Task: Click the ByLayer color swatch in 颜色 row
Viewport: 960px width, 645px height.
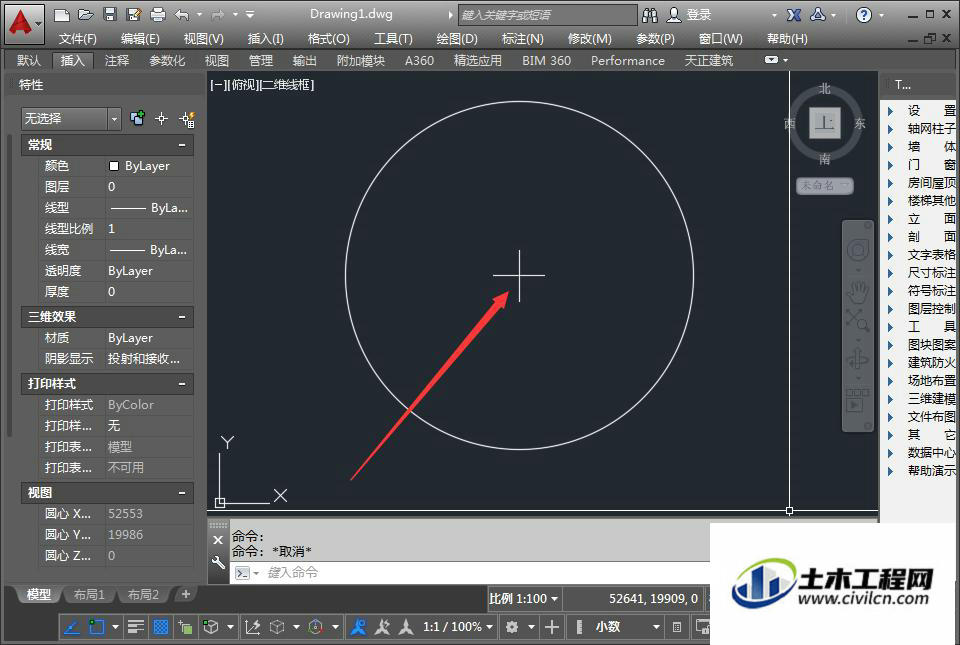Action: pos(113,166)
